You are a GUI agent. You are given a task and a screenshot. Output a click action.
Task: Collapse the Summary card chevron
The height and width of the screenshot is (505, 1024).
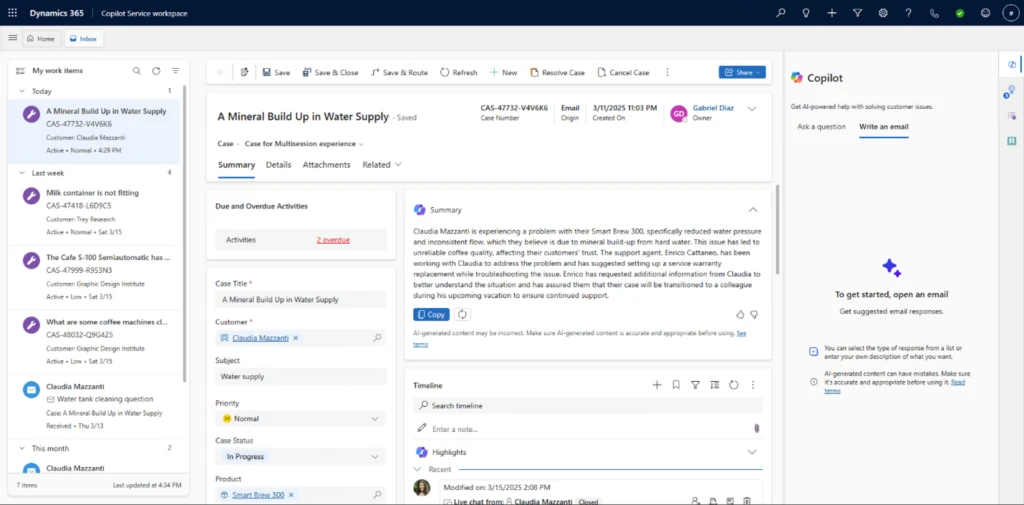[x=753, y=210]
